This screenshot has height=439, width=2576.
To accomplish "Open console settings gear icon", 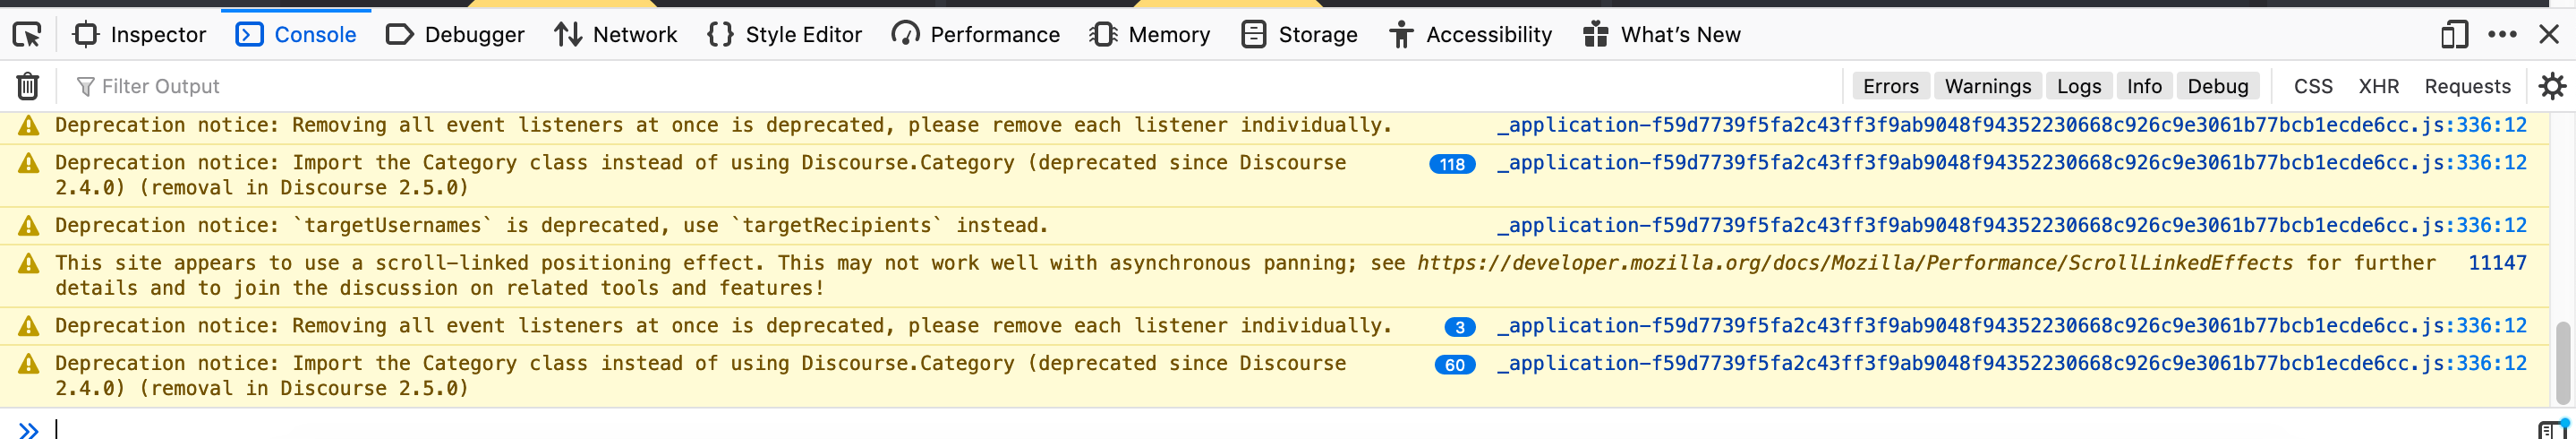I will (2551, 87).
